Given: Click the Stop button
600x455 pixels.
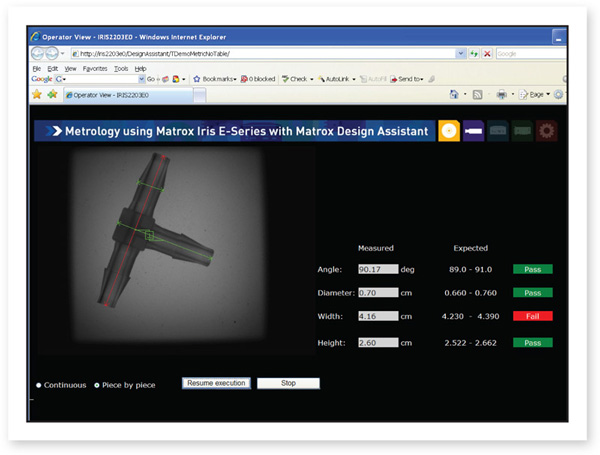Looking at the screenshot, I should 288,383.
